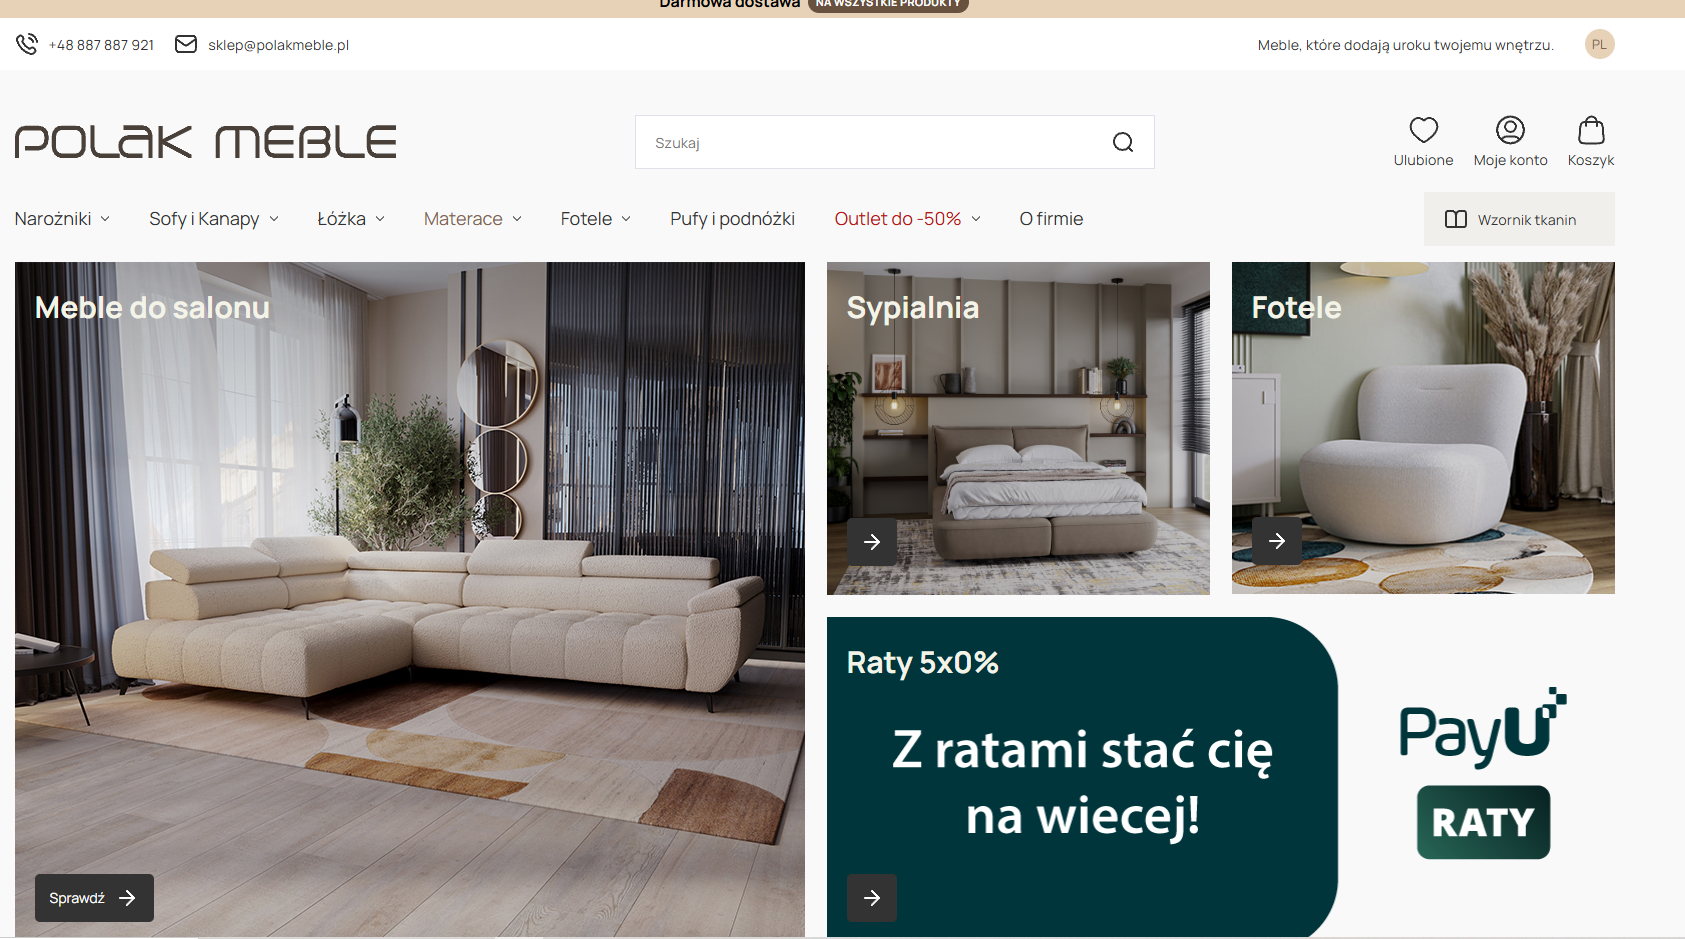The height and width of the screenshot is (939, 1685).
Task: Click arrow button on Fotele tile
Action: tap(1277, 541)
